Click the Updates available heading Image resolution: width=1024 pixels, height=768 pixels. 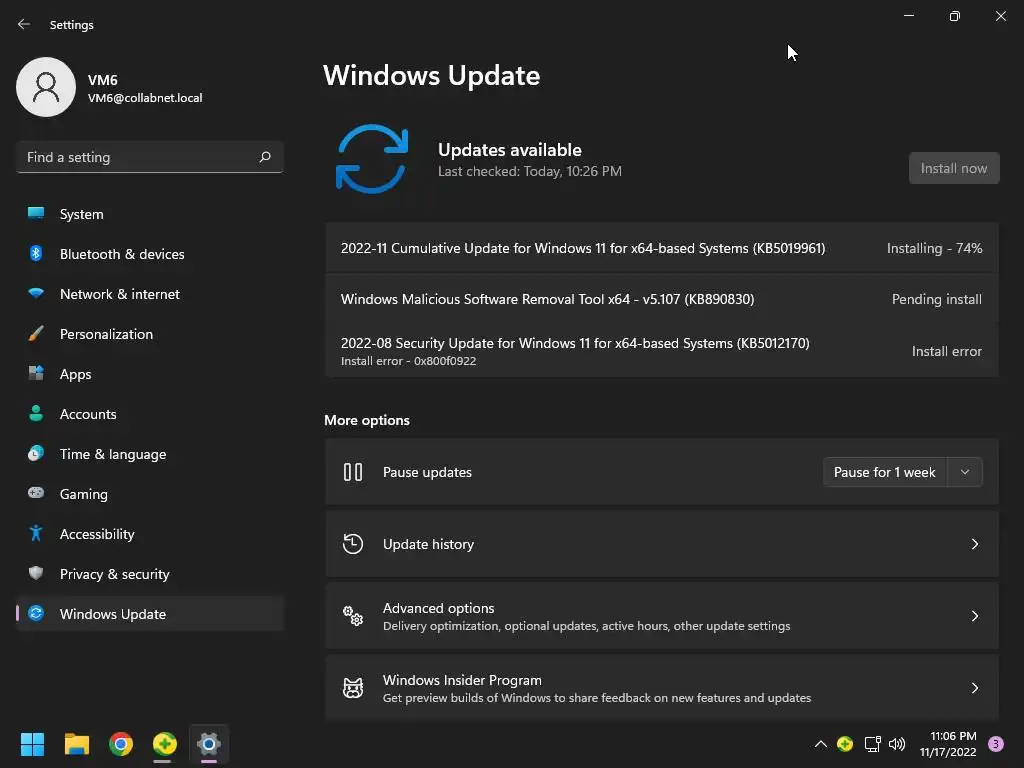509,150
